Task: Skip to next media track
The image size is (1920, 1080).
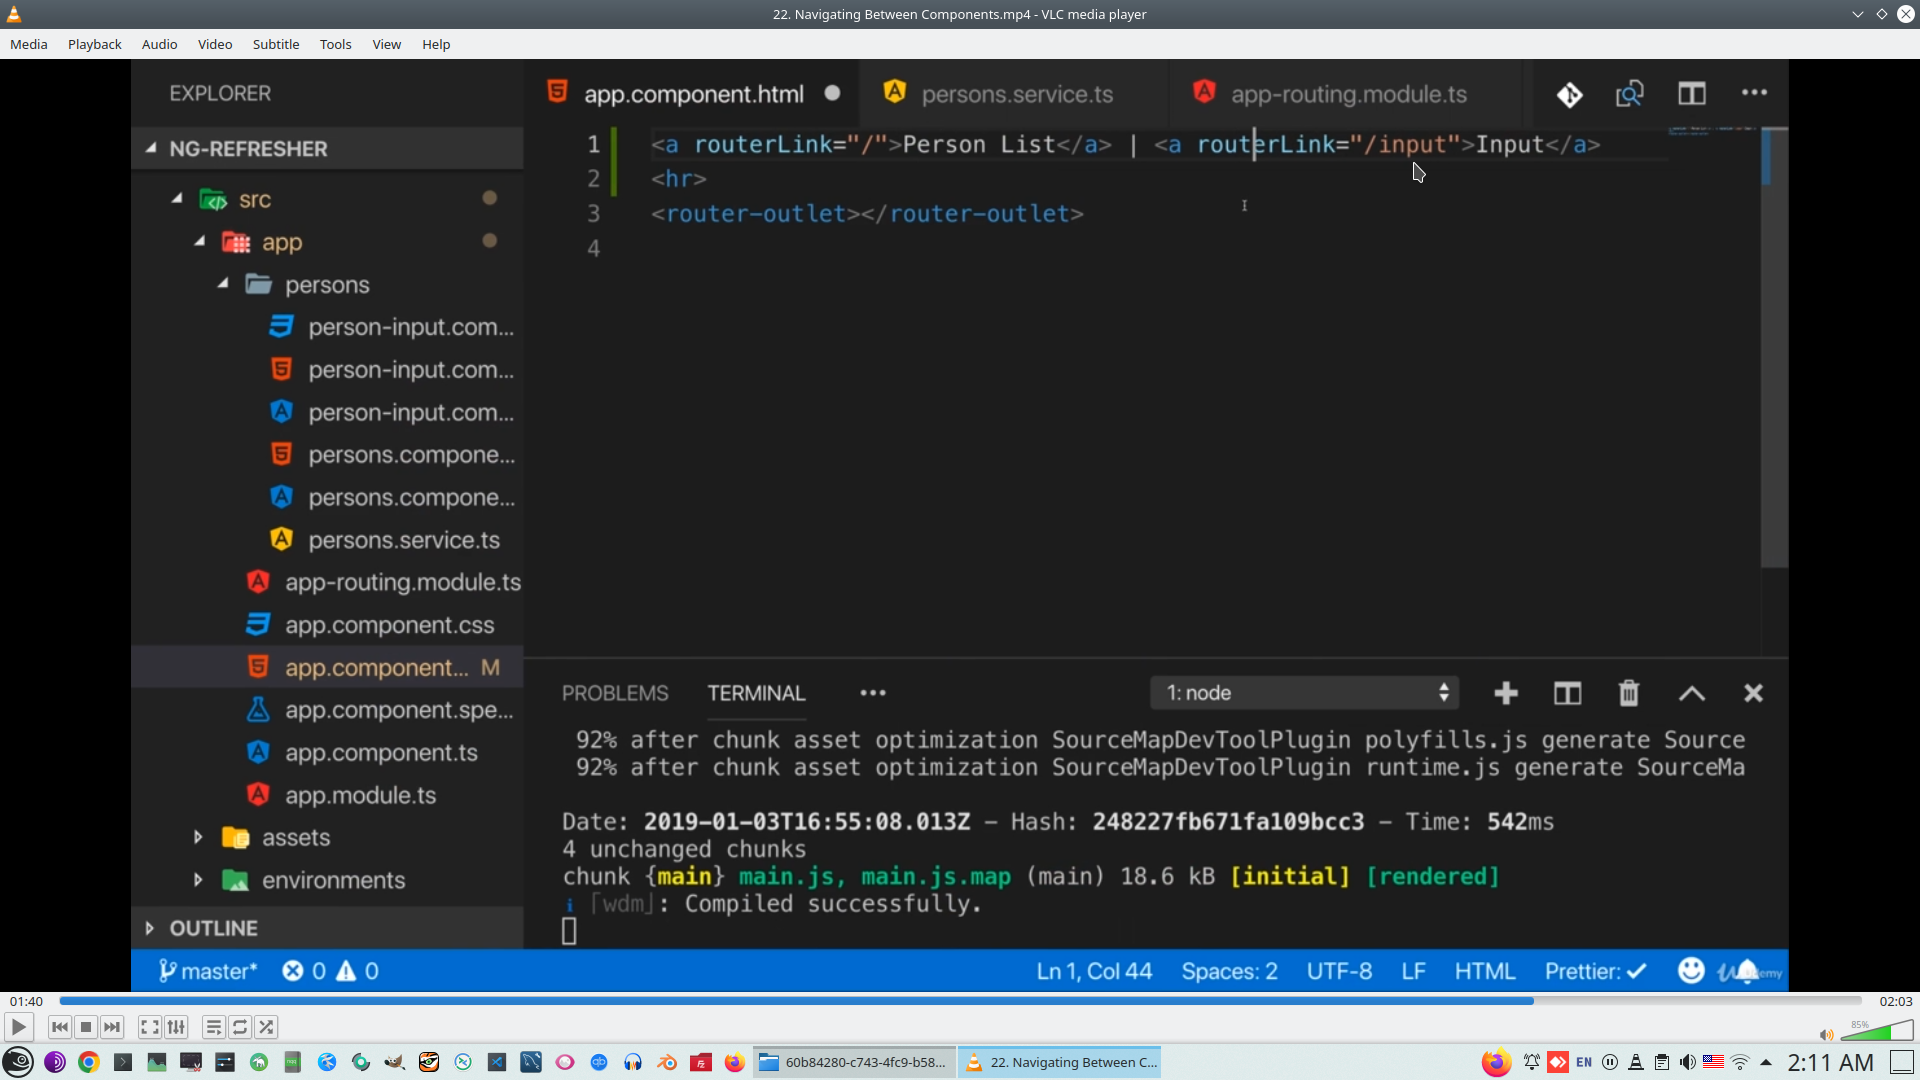Action: pyautogui.click(x=112, y=1027)
